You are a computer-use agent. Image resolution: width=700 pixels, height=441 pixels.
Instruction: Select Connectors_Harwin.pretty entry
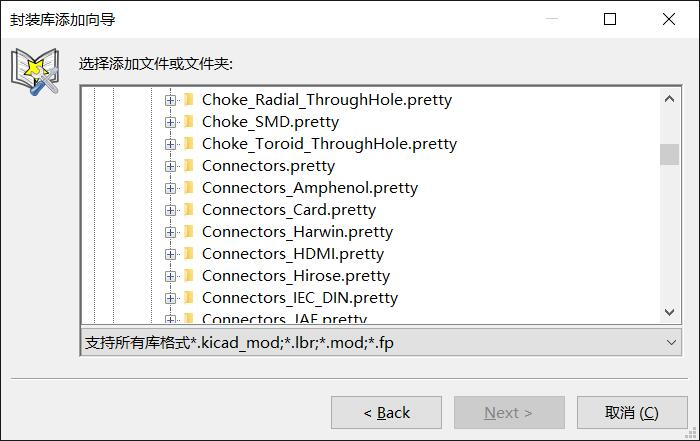297,232
